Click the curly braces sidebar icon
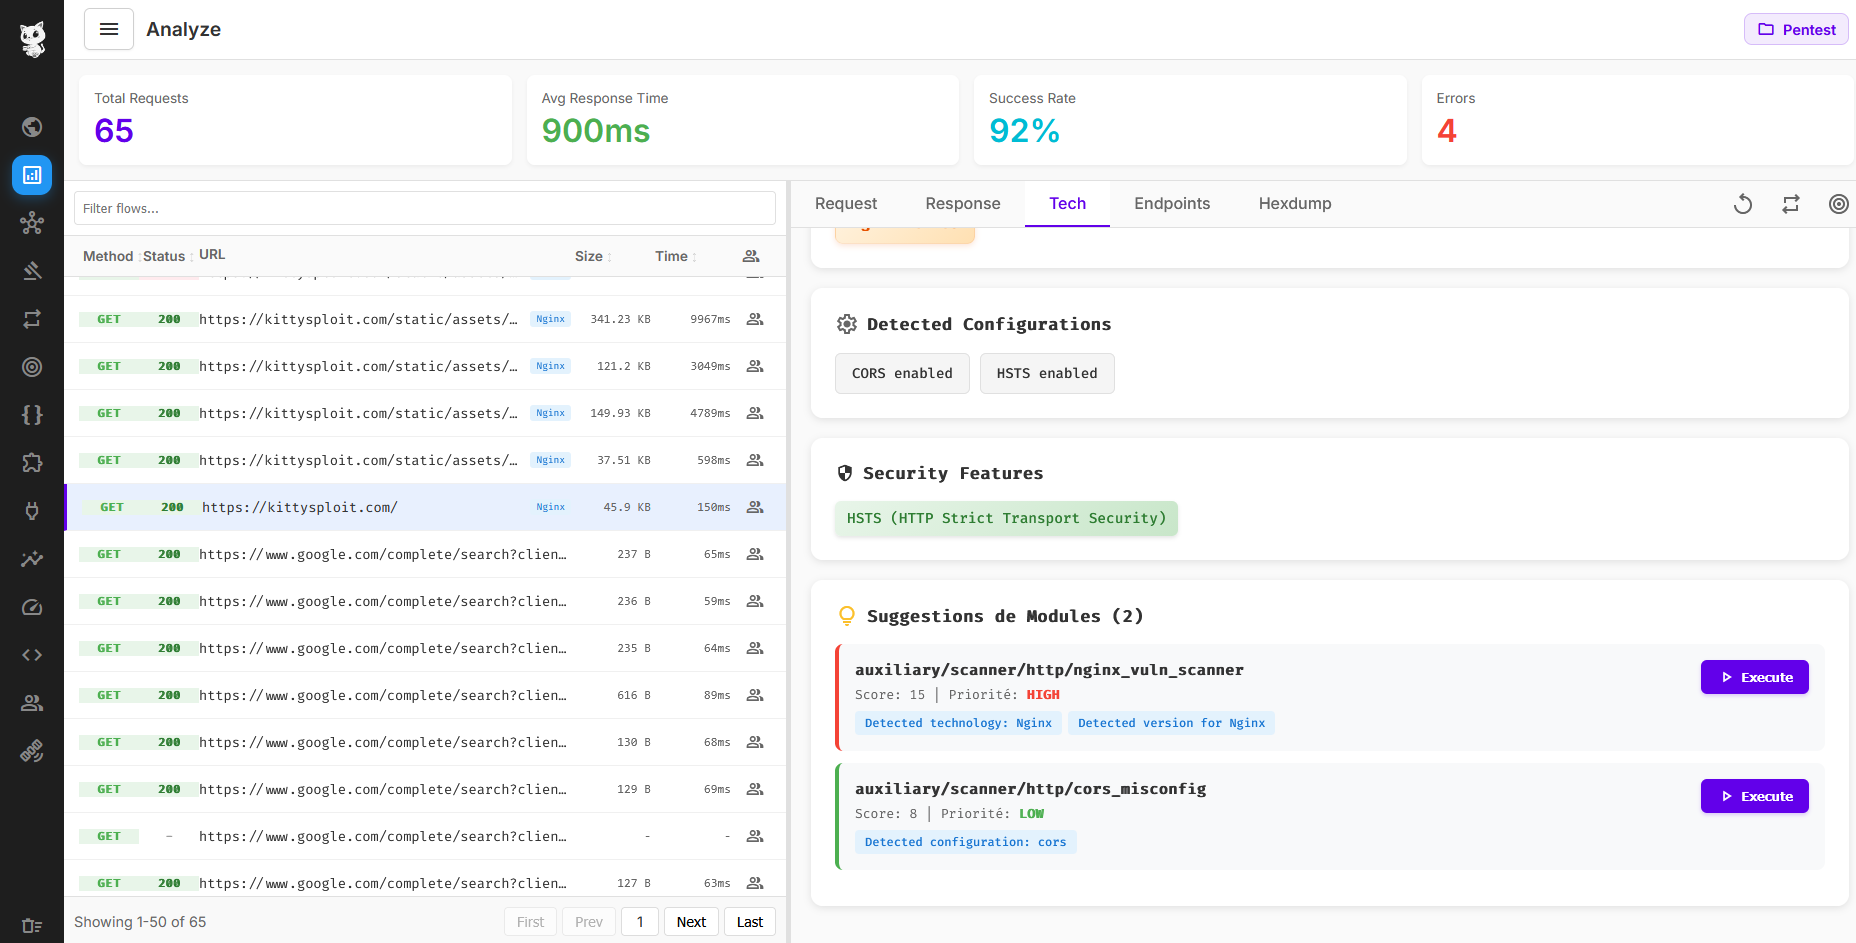Viewport: 1856px width, 943px height. pyautogui.click(x=32, y=415)
